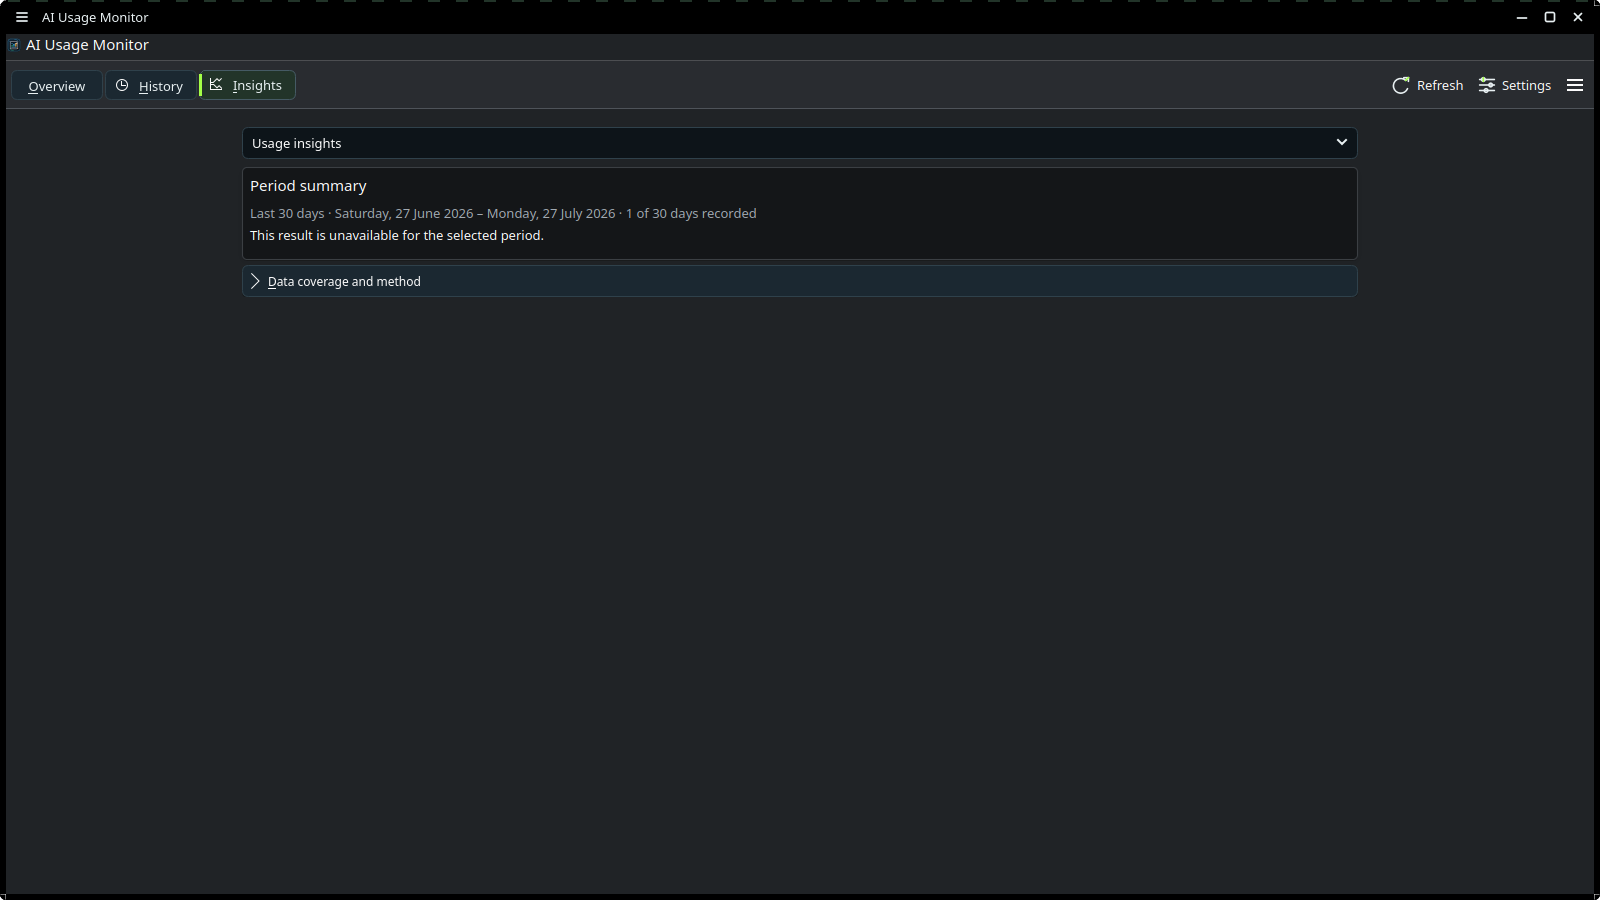The image size is (1600, 900).
Task: Minimize the AI Usage Monitor window
Action: tap(1522, 17)
